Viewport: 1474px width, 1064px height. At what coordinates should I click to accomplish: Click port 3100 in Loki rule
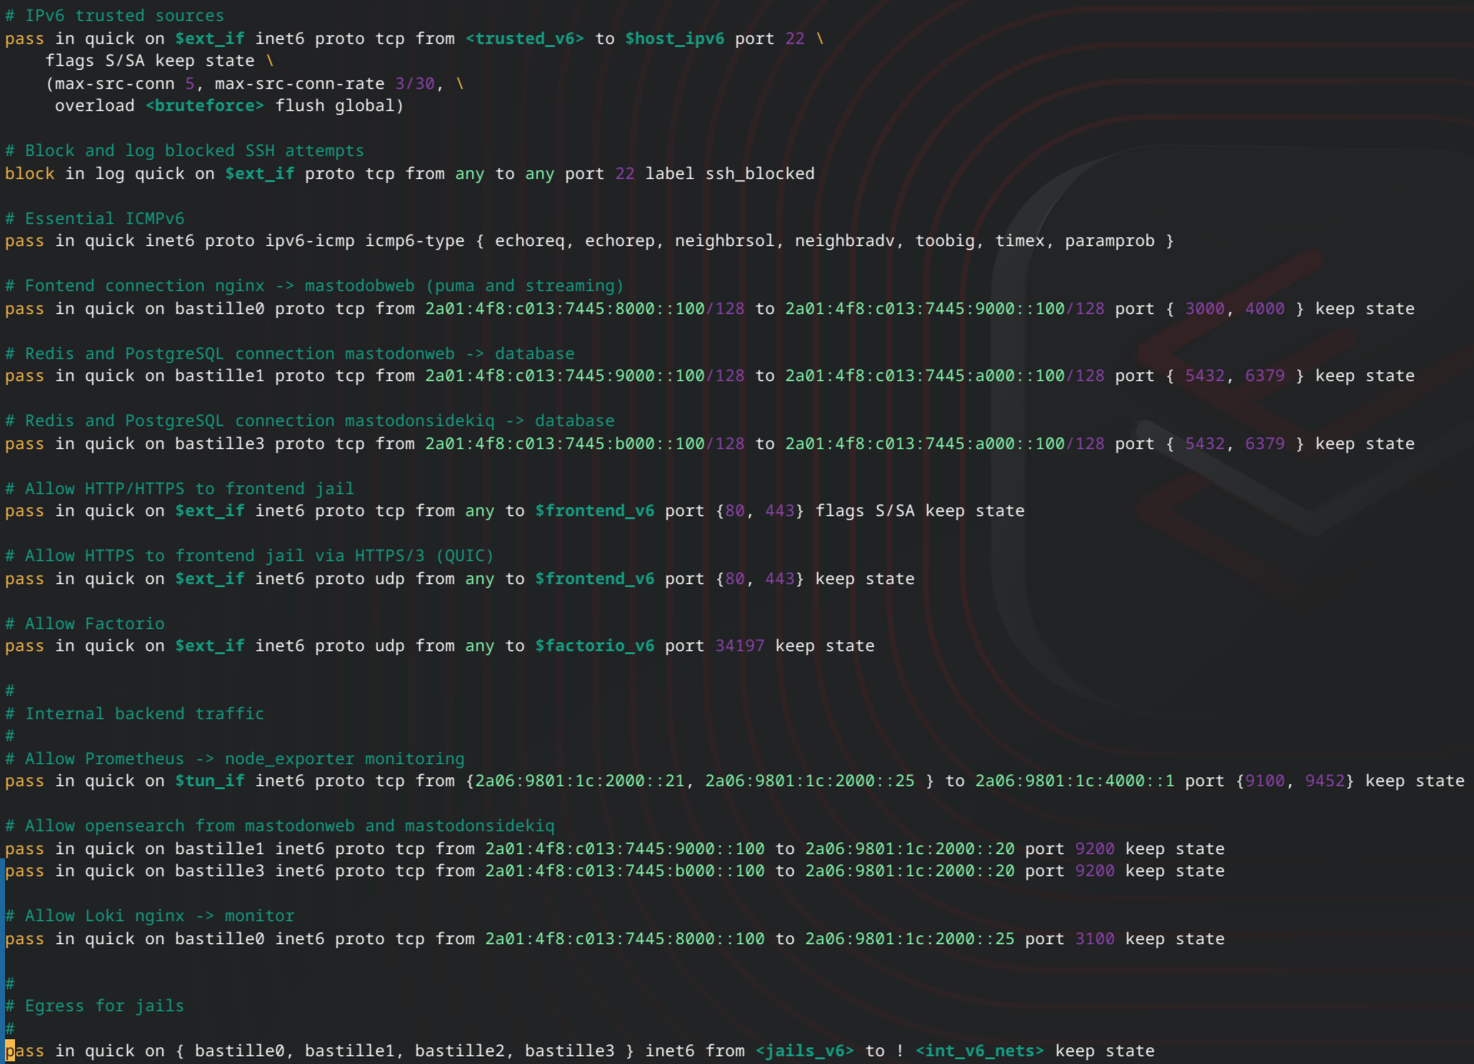[x=1094, y=939]
